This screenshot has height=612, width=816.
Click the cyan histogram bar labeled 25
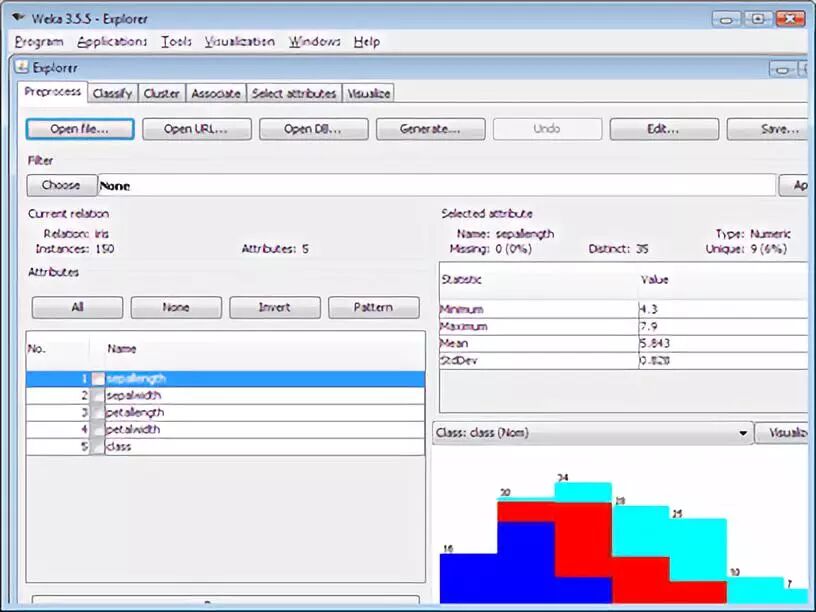[x=697, y=549]
